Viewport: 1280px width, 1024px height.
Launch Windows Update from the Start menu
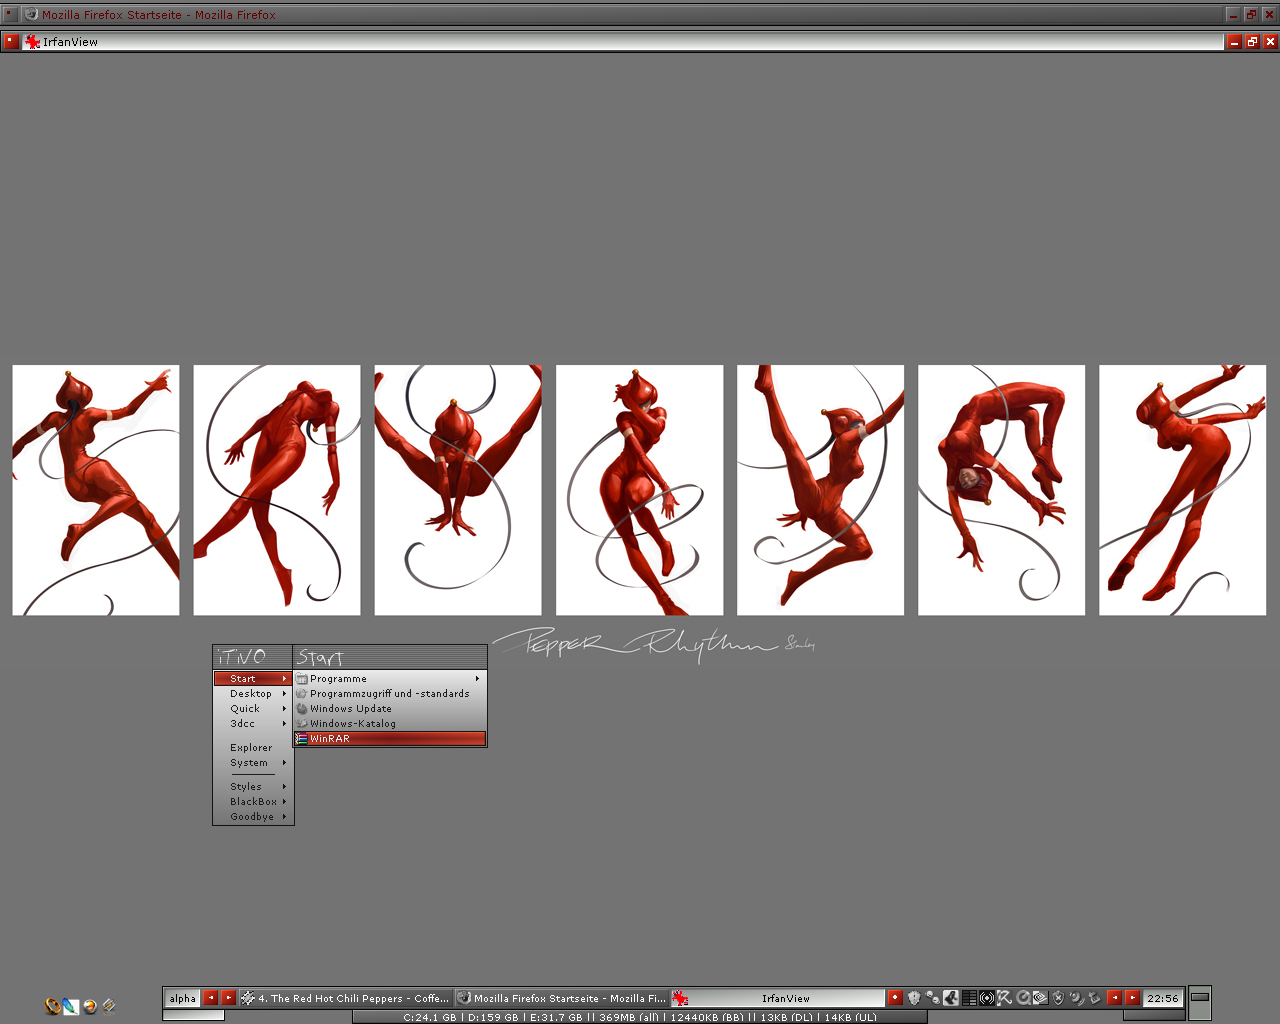390,708
